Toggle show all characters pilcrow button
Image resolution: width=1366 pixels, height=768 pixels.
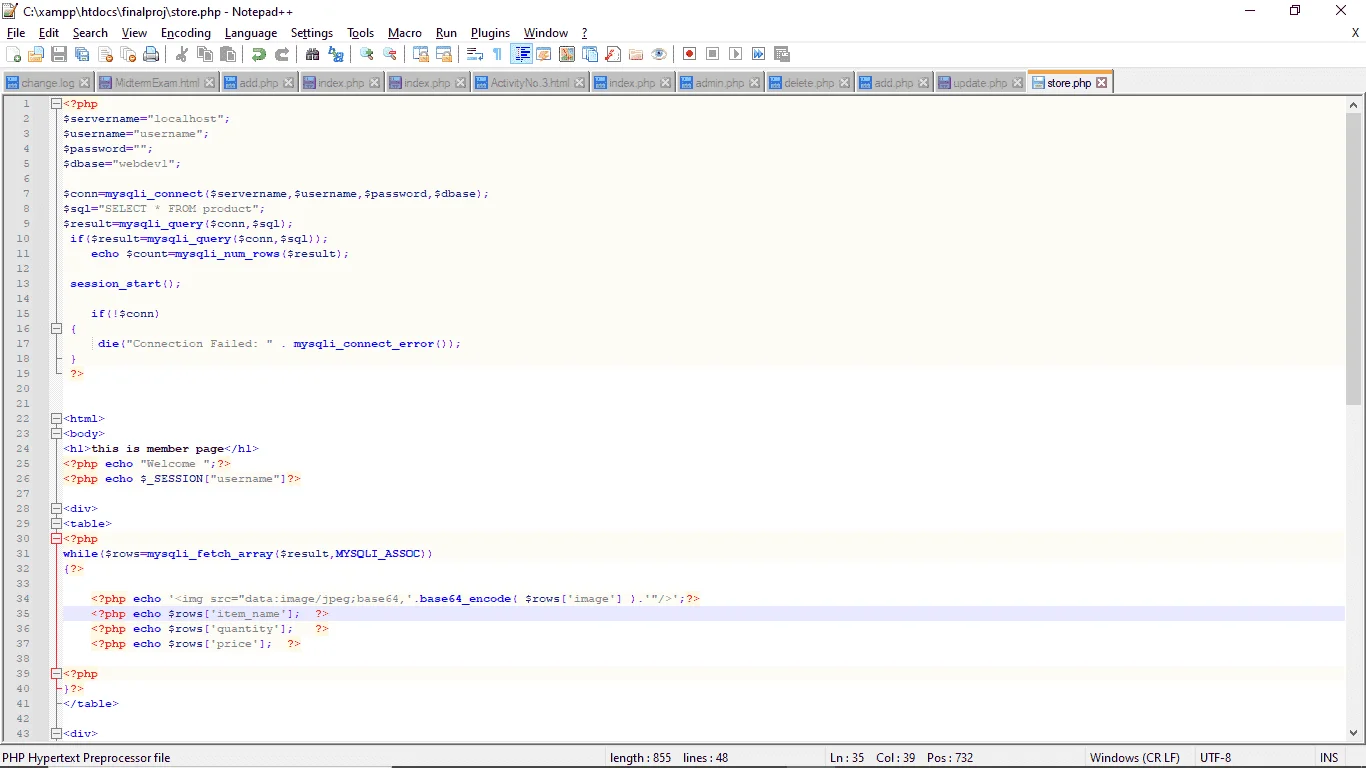498,54
